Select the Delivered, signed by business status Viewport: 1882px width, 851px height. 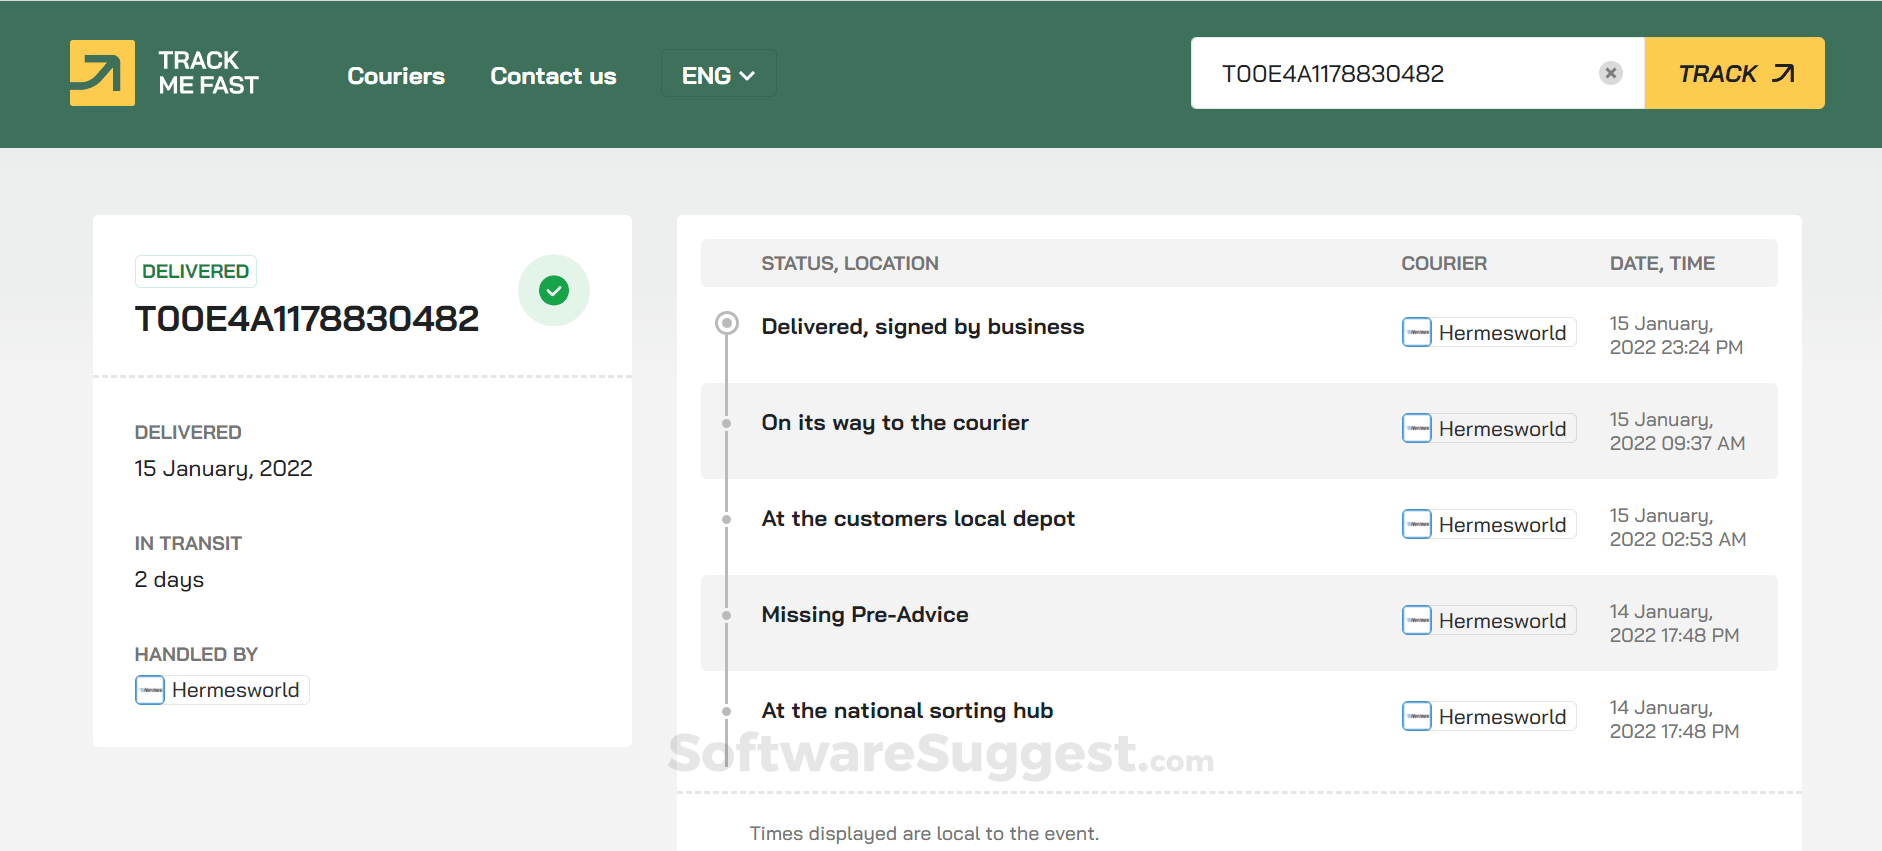click(x=922, y=327)
